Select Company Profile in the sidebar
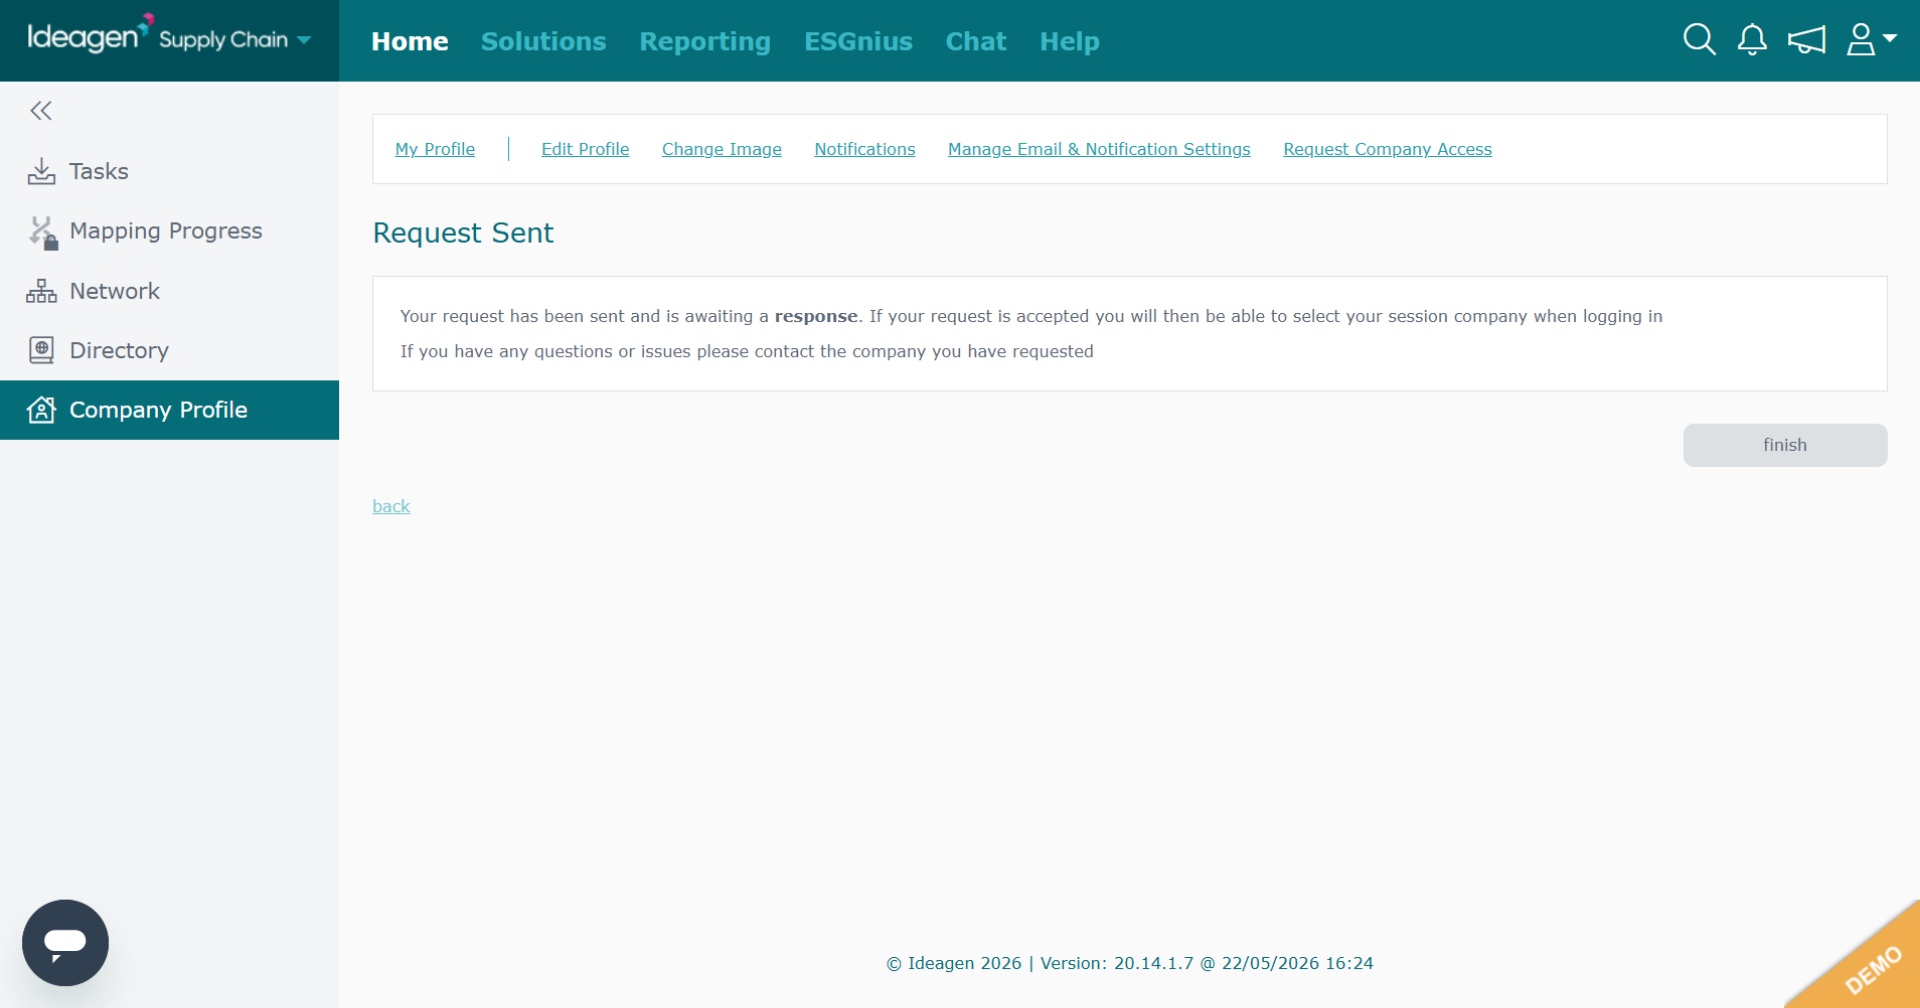 click(x=169, y=410)
